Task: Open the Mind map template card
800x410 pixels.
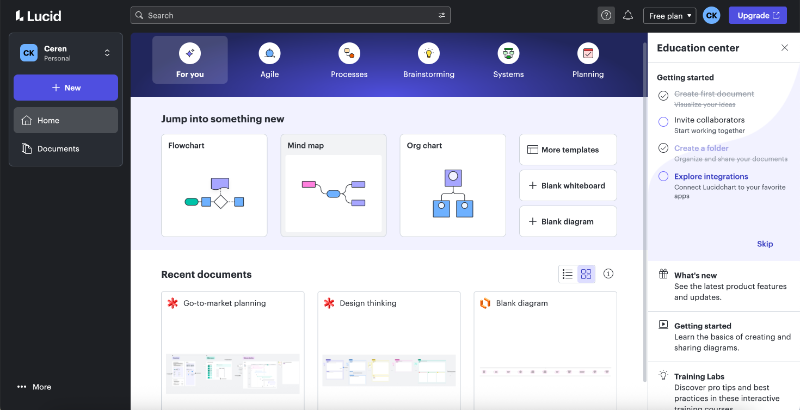Action: click(333, 185)
